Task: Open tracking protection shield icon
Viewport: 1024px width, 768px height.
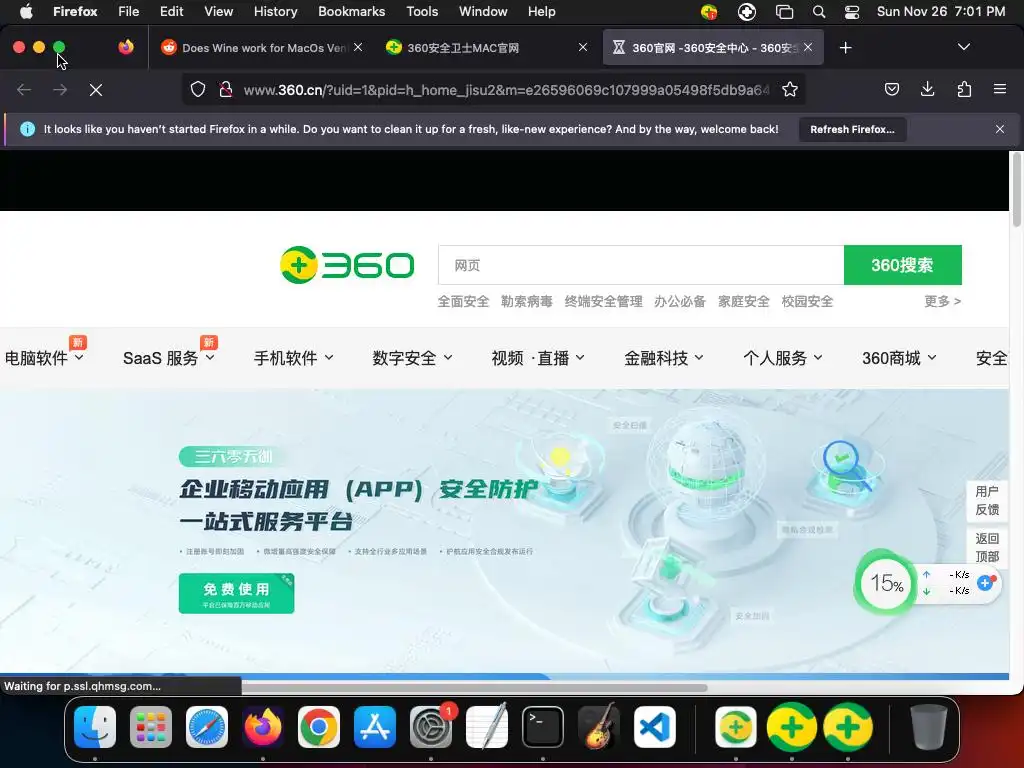Action: click(x=198, y=89)
